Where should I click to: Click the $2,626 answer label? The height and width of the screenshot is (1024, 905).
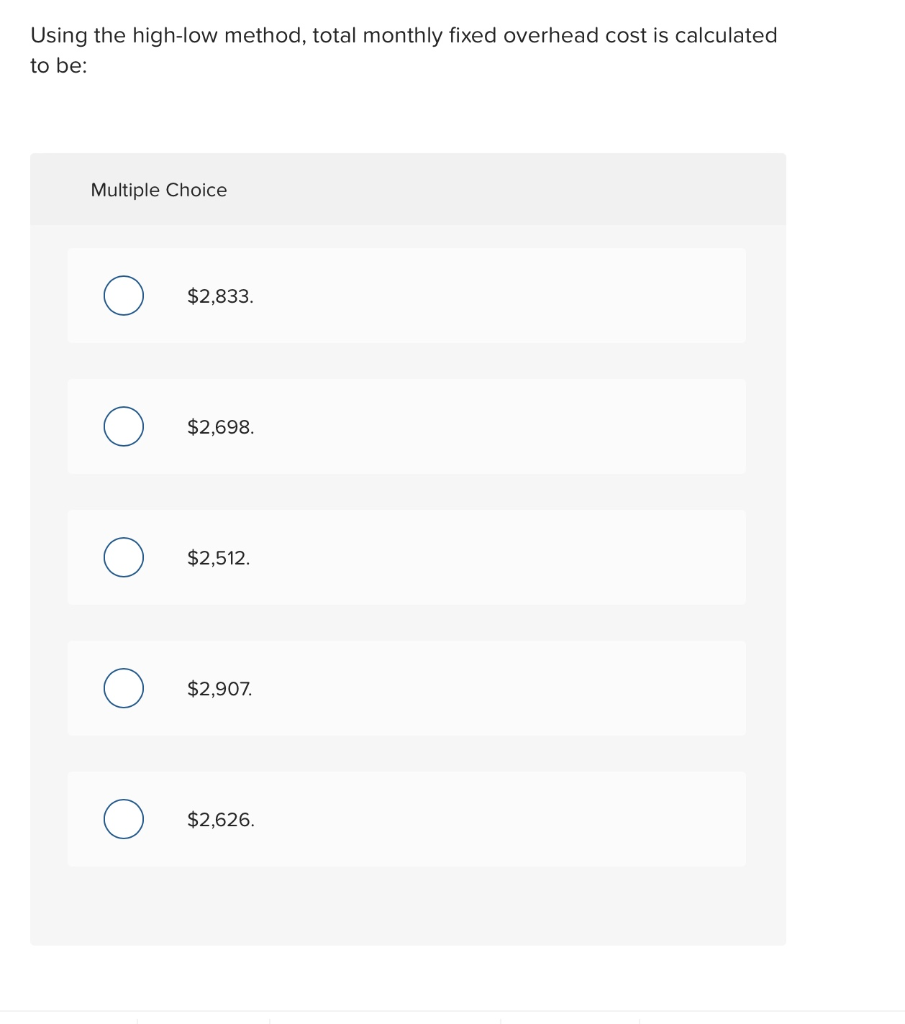(220, 819)
